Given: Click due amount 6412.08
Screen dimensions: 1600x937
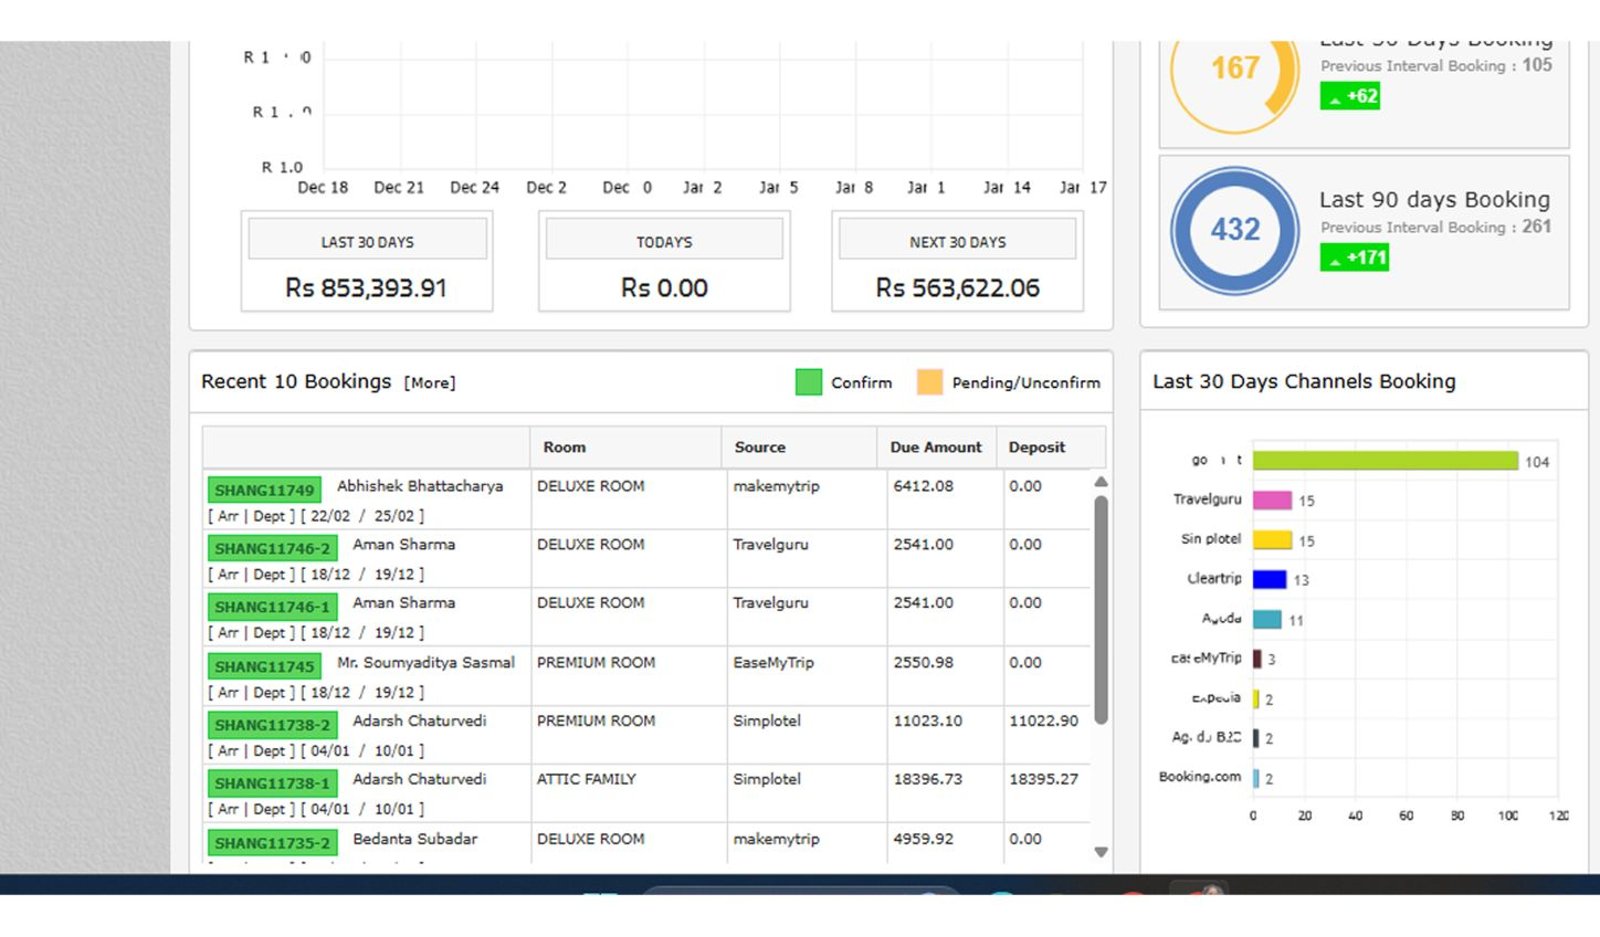Looking at the screenshot, I should (x=923, y=486).
